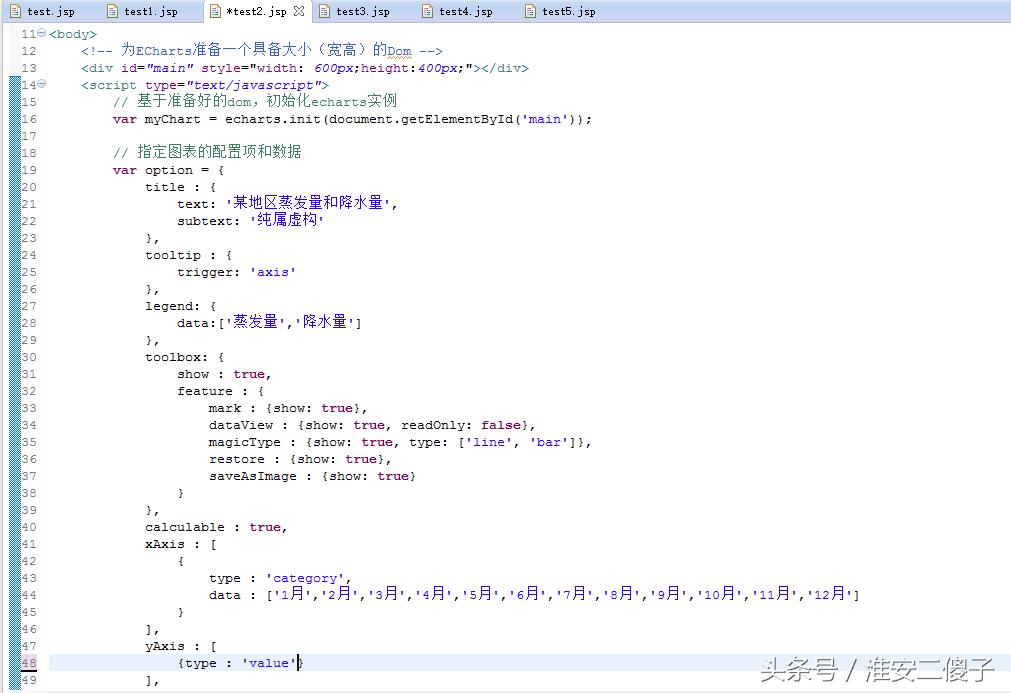Click the 'readOnly: false' setting
This screenshot has width=1011, height=693.
tap(461, 425)
